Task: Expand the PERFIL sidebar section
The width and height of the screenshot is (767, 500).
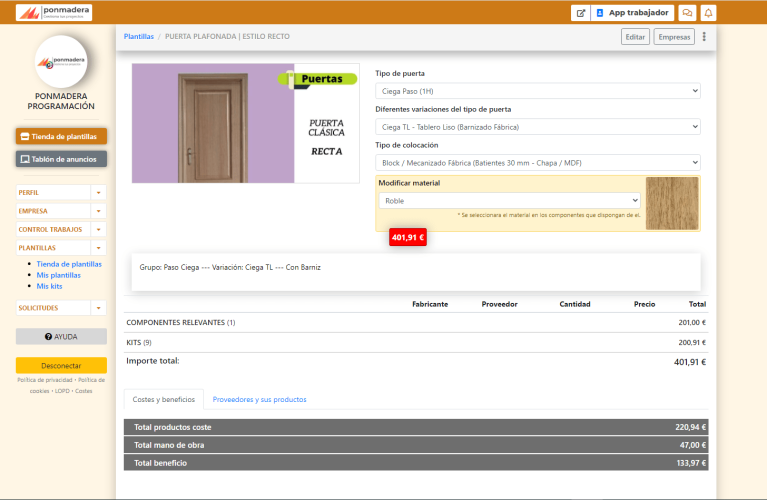Action: click(61, 192)
